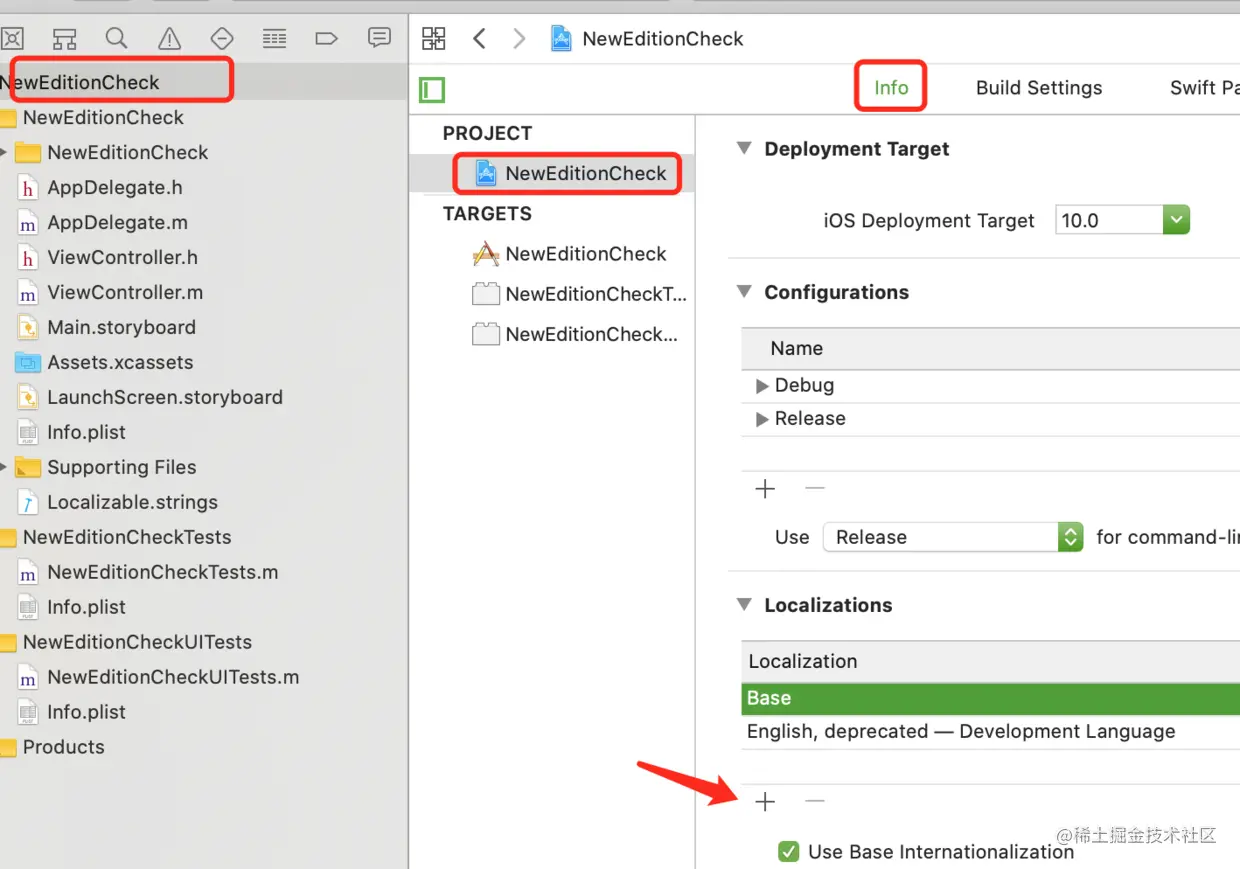Open NewEditionCheckUITests.m file
Image resolution: width=1240 pixels, height=869 pixels.
pos(173,677)
